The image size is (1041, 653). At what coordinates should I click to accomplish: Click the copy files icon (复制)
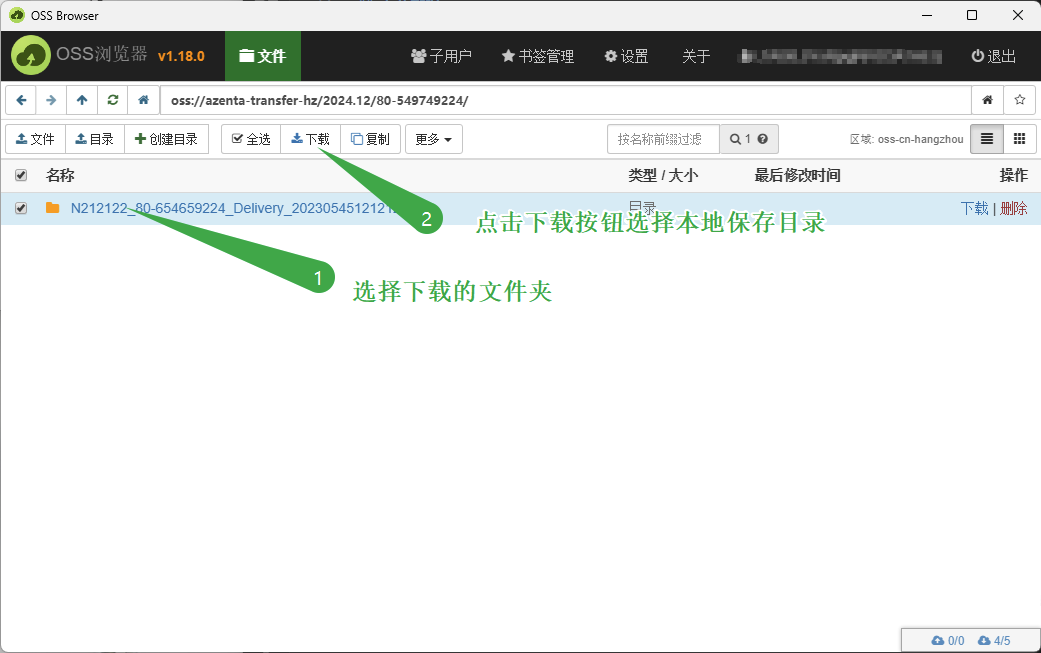[370, 139]
